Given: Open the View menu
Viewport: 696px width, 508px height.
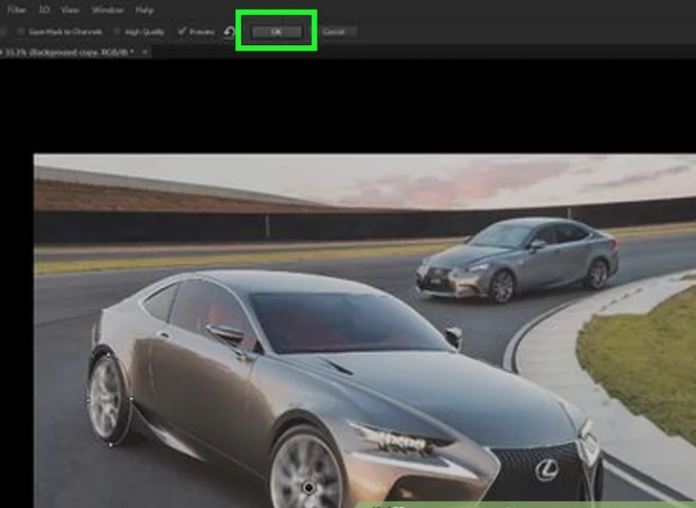Looking at the screenshot, I should (70, 10).
